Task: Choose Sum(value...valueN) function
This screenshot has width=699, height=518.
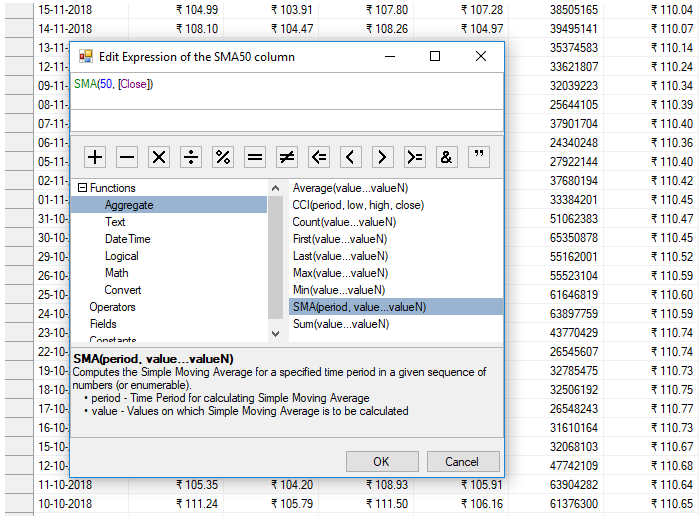Action: click(x=341, y=324)
